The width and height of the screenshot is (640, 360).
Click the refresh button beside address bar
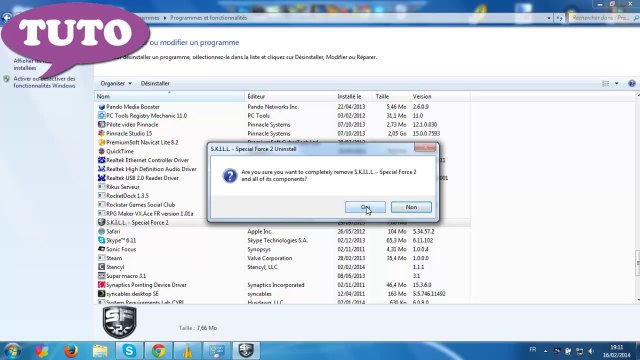(x=559, y=18)
